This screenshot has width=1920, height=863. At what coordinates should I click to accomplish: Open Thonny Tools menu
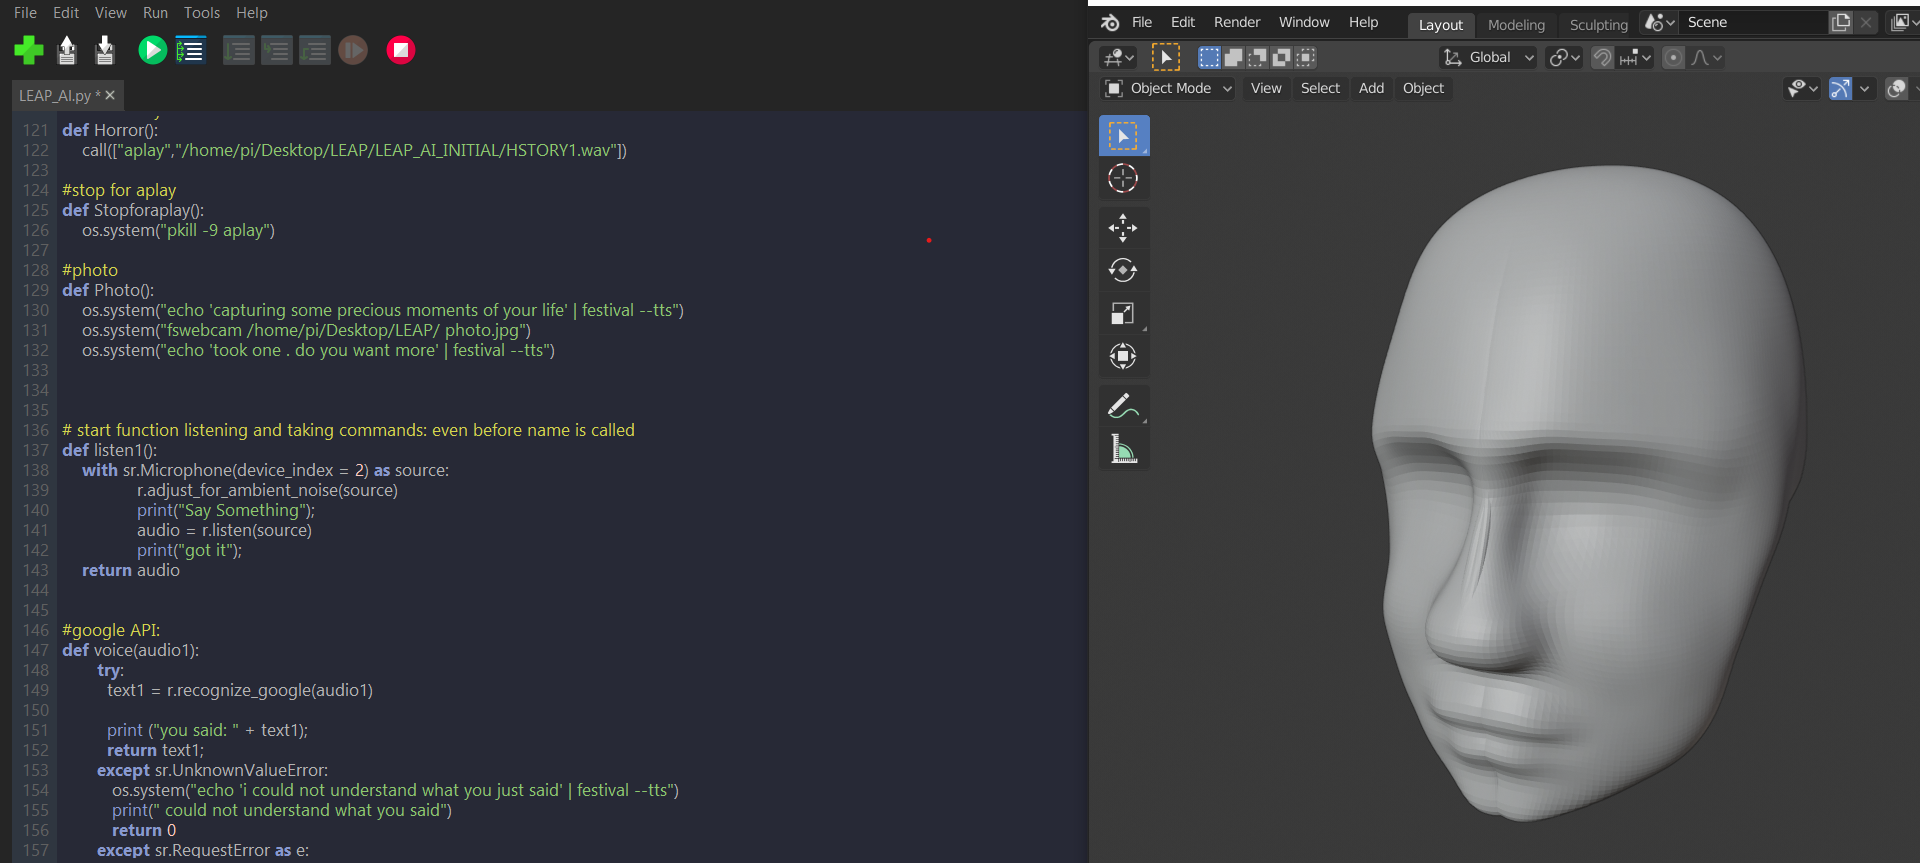(201, 13)
